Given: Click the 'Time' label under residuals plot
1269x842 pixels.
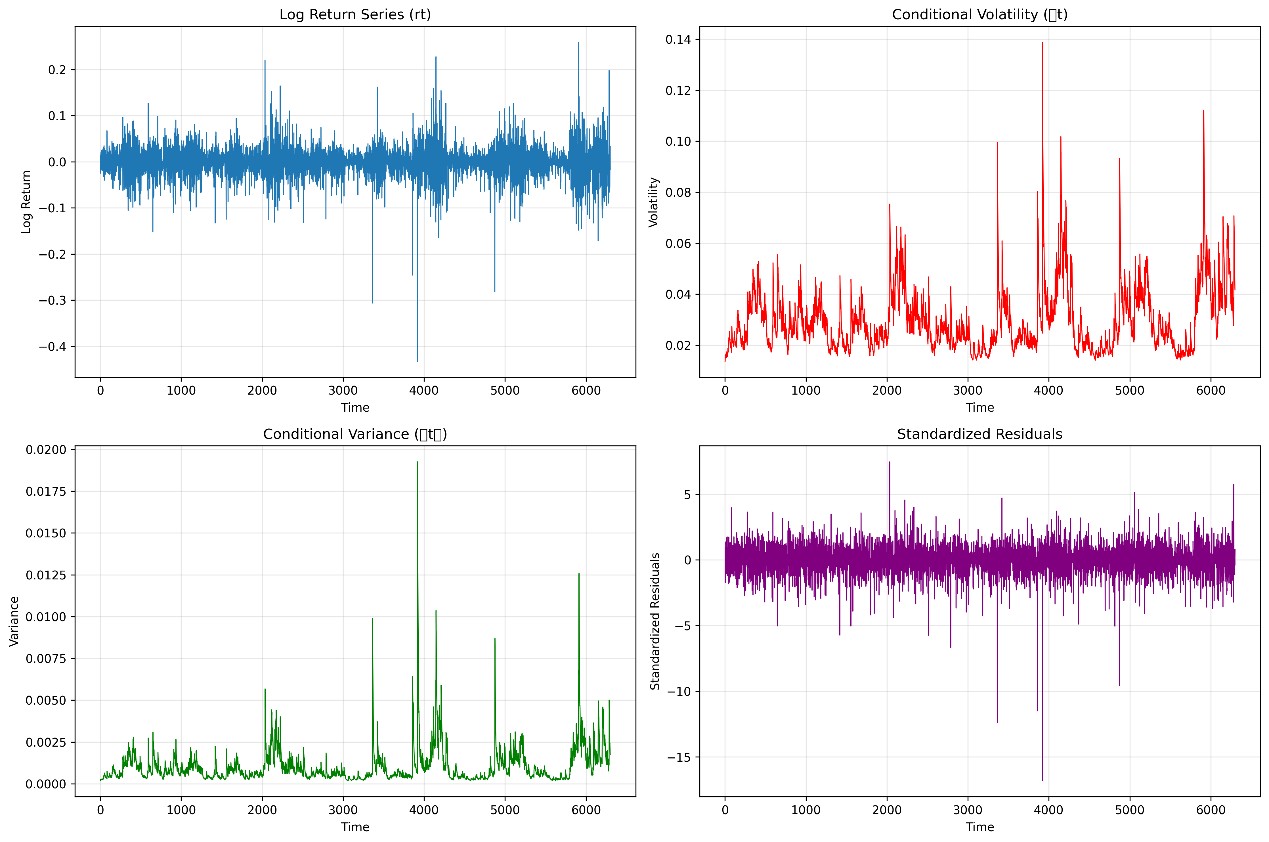Looking at the screenshot, I should [x=979, y=827].
